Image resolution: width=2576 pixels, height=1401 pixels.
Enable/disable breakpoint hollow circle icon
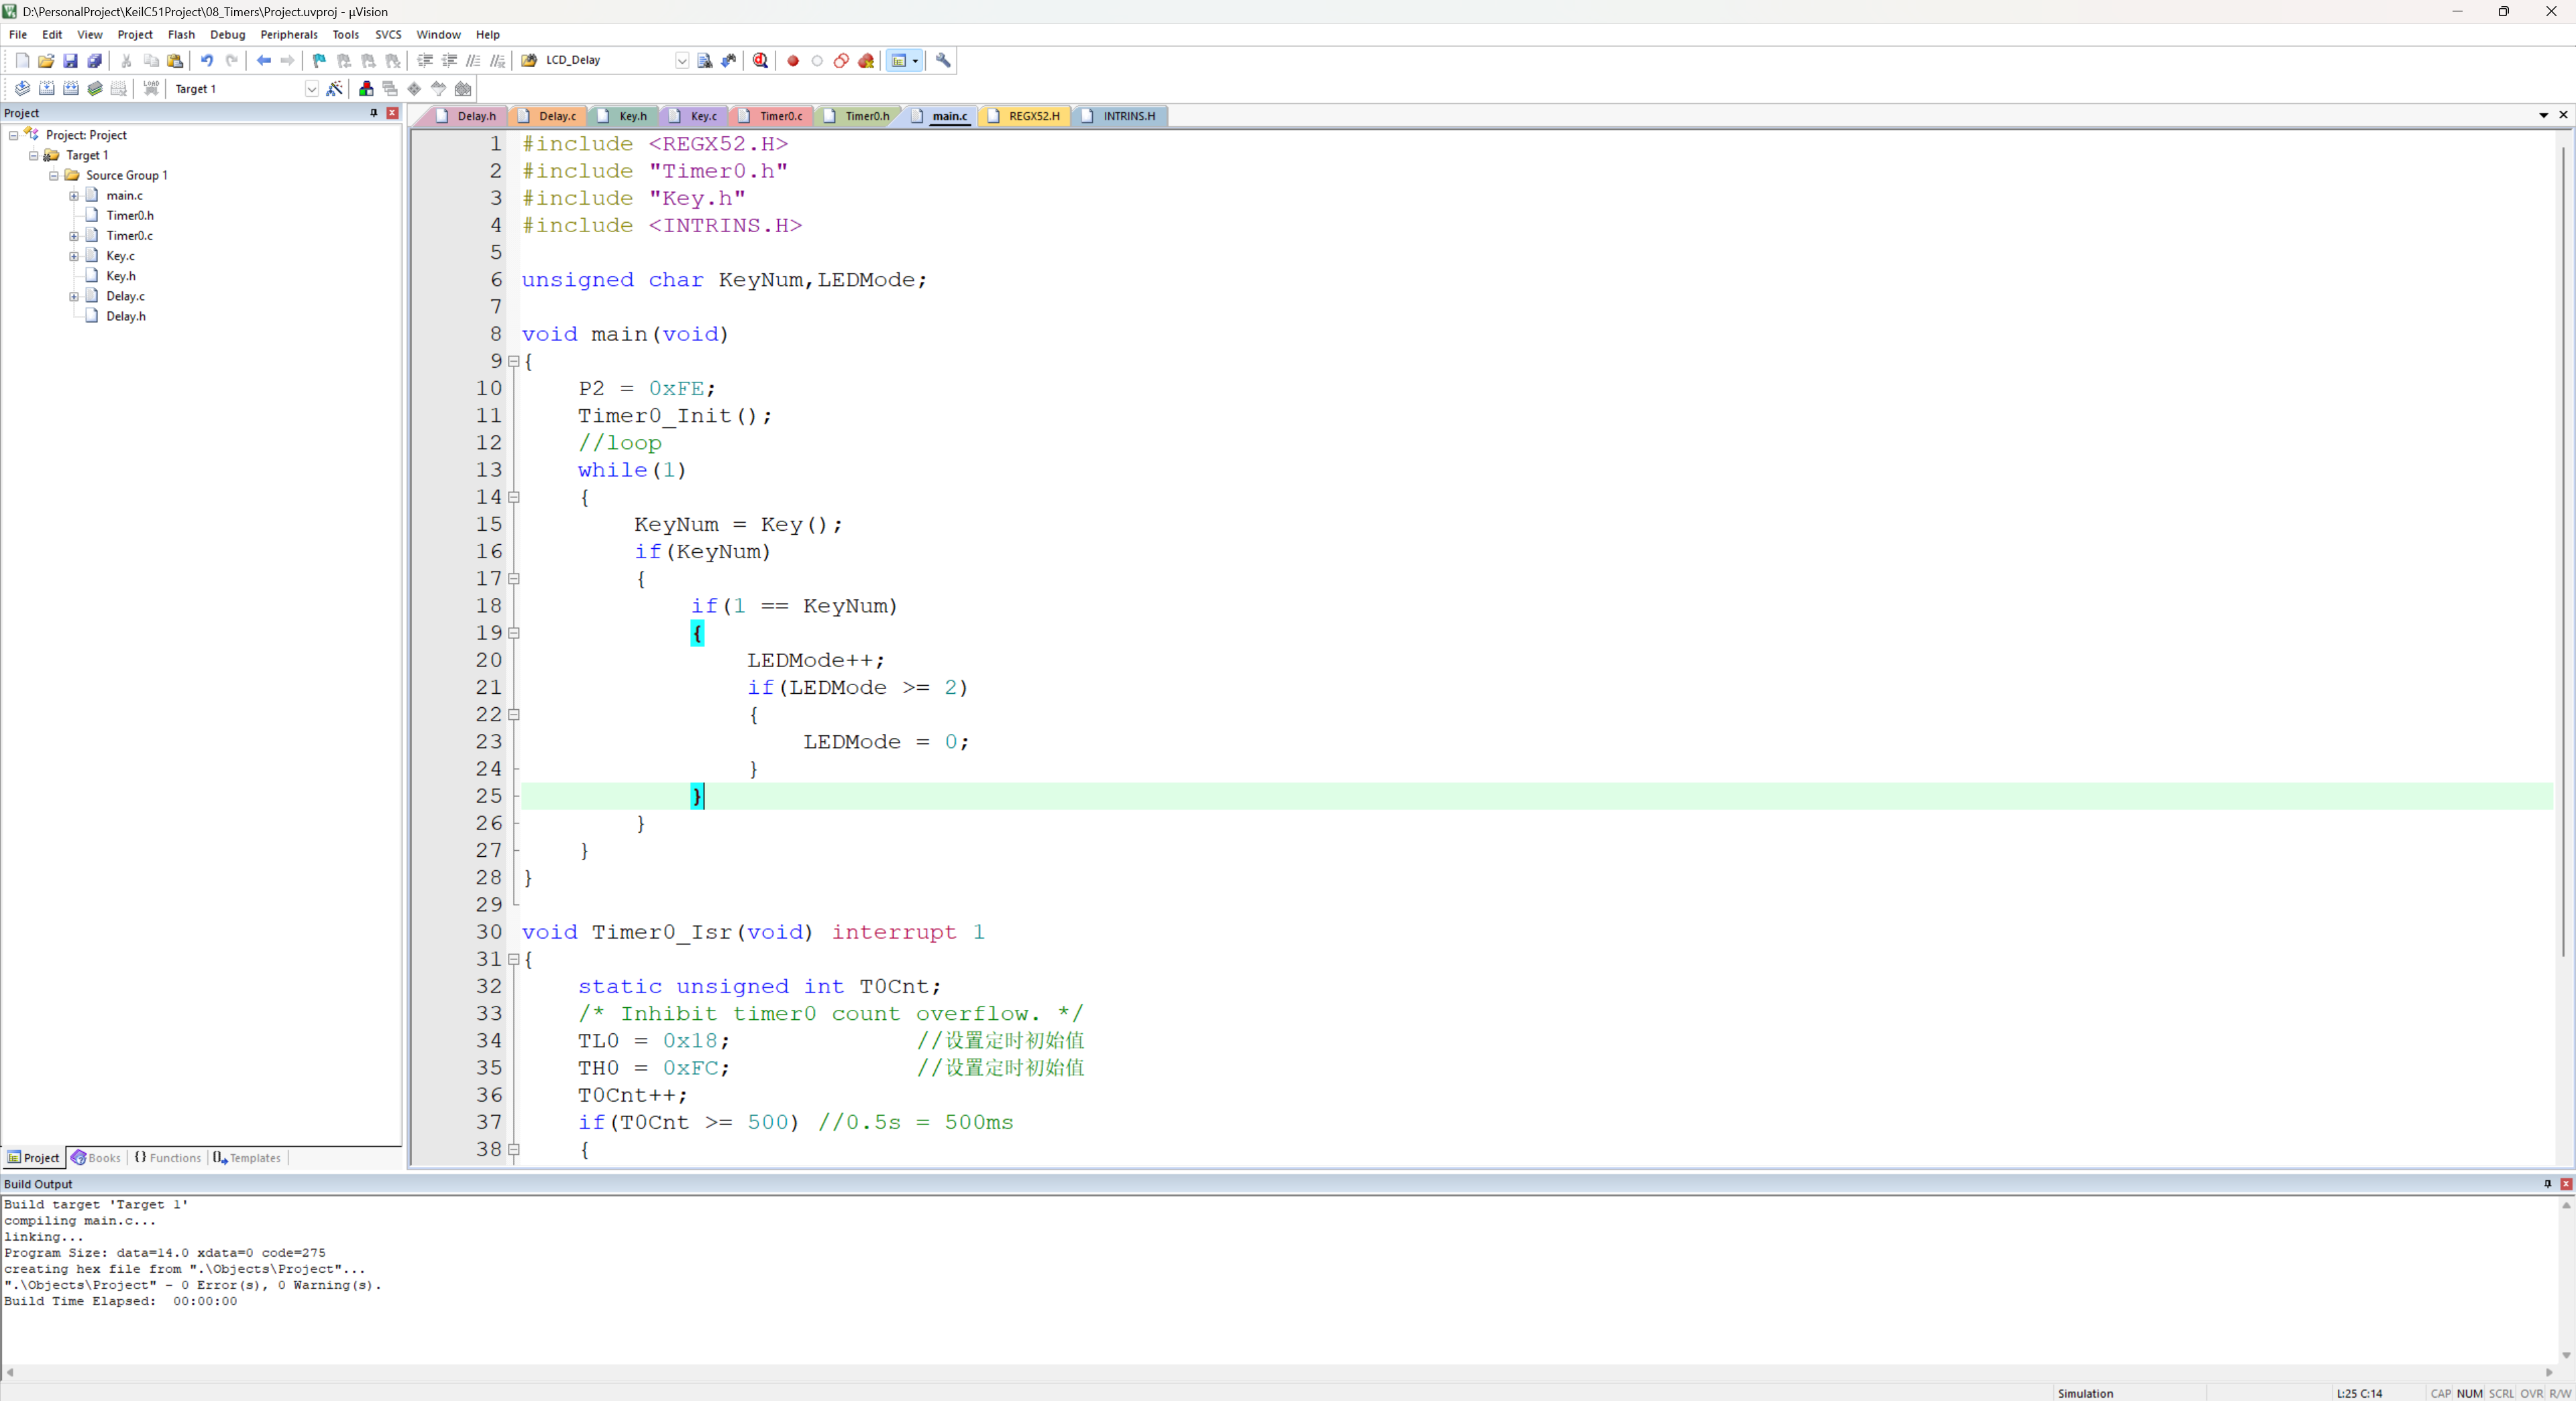(x=817, y=60)
